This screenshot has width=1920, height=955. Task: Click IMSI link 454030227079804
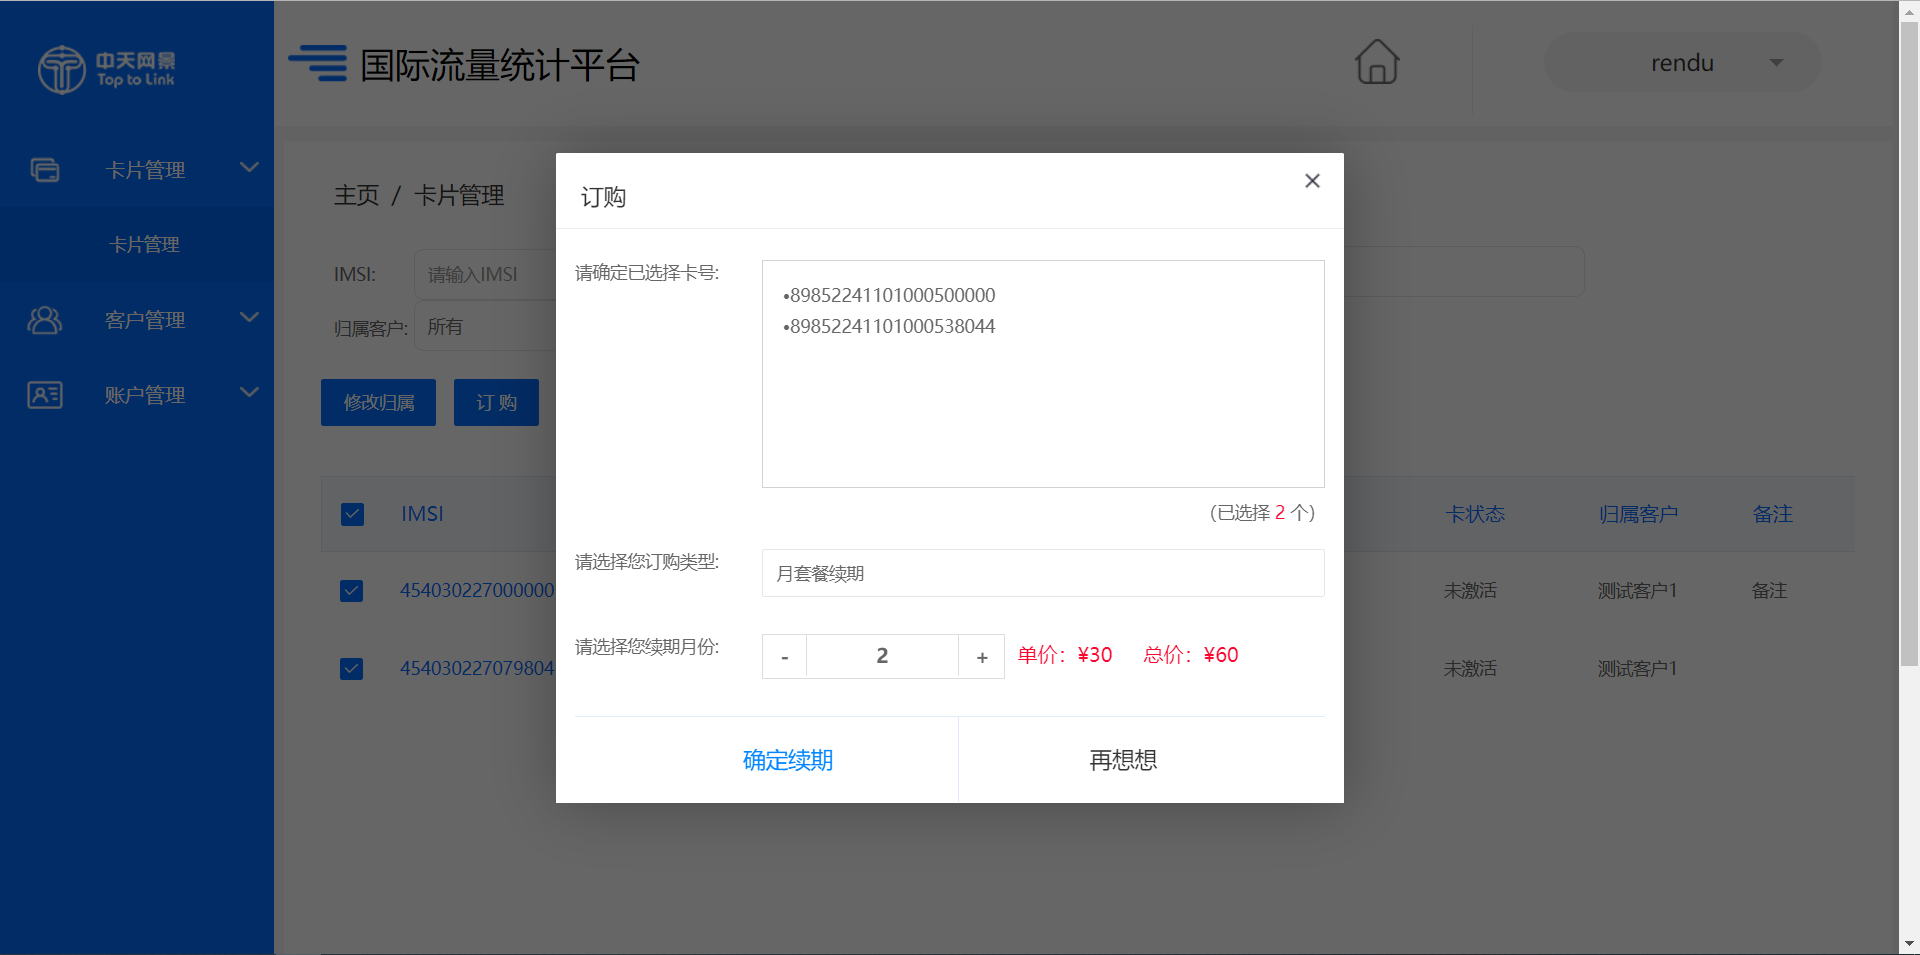[x=477, y=668]
